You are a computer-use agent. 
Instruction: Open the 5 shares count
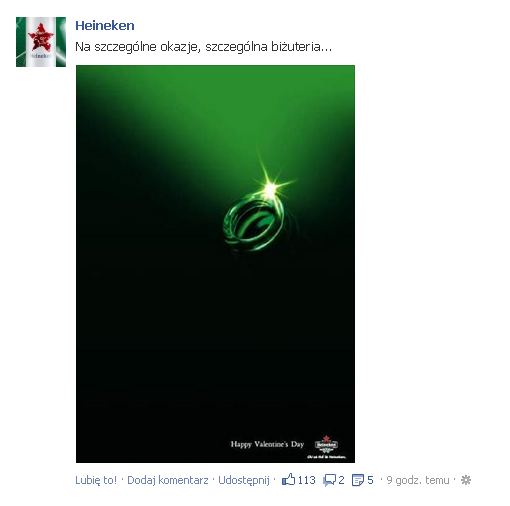click(x=370, y=480)
